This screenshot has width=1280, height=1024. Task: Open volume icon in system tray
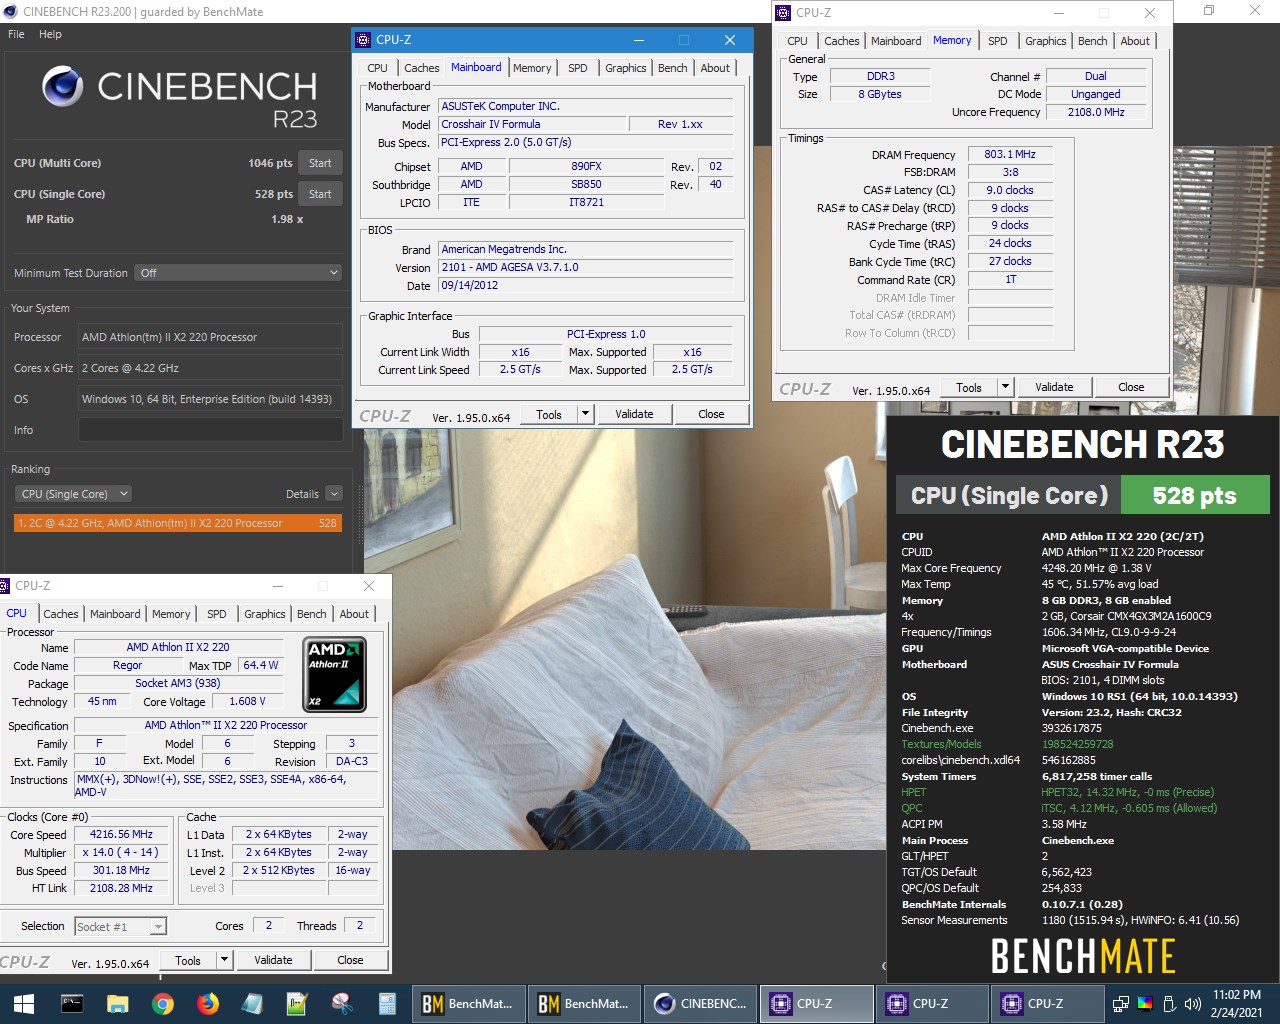click(1192, 1003)
